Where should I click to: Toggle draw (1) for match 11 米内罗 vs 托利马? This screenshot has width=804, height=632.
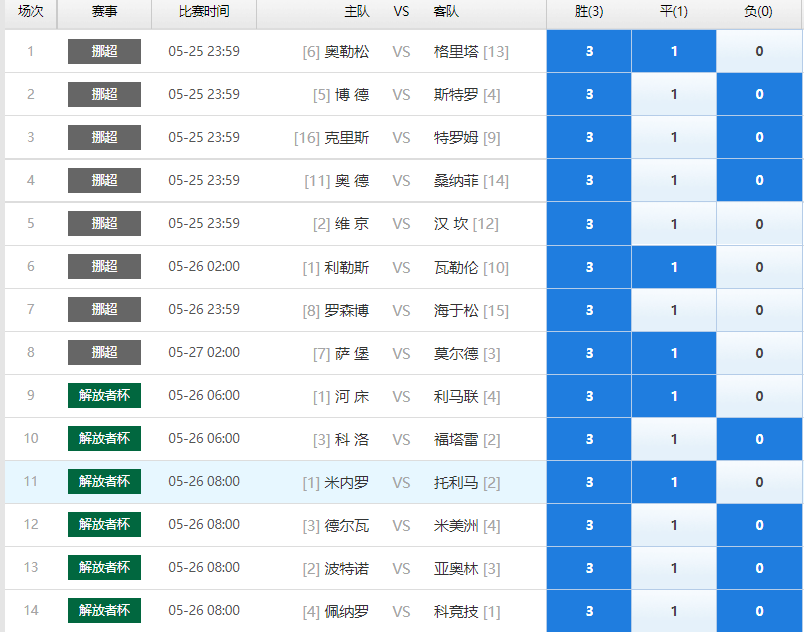click(x=674, y=482)
